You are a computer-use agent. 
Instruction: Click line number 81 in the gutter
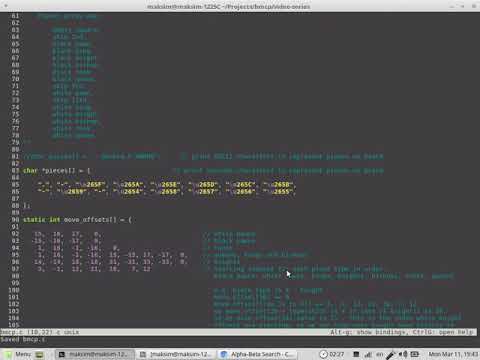coord(15,156)
